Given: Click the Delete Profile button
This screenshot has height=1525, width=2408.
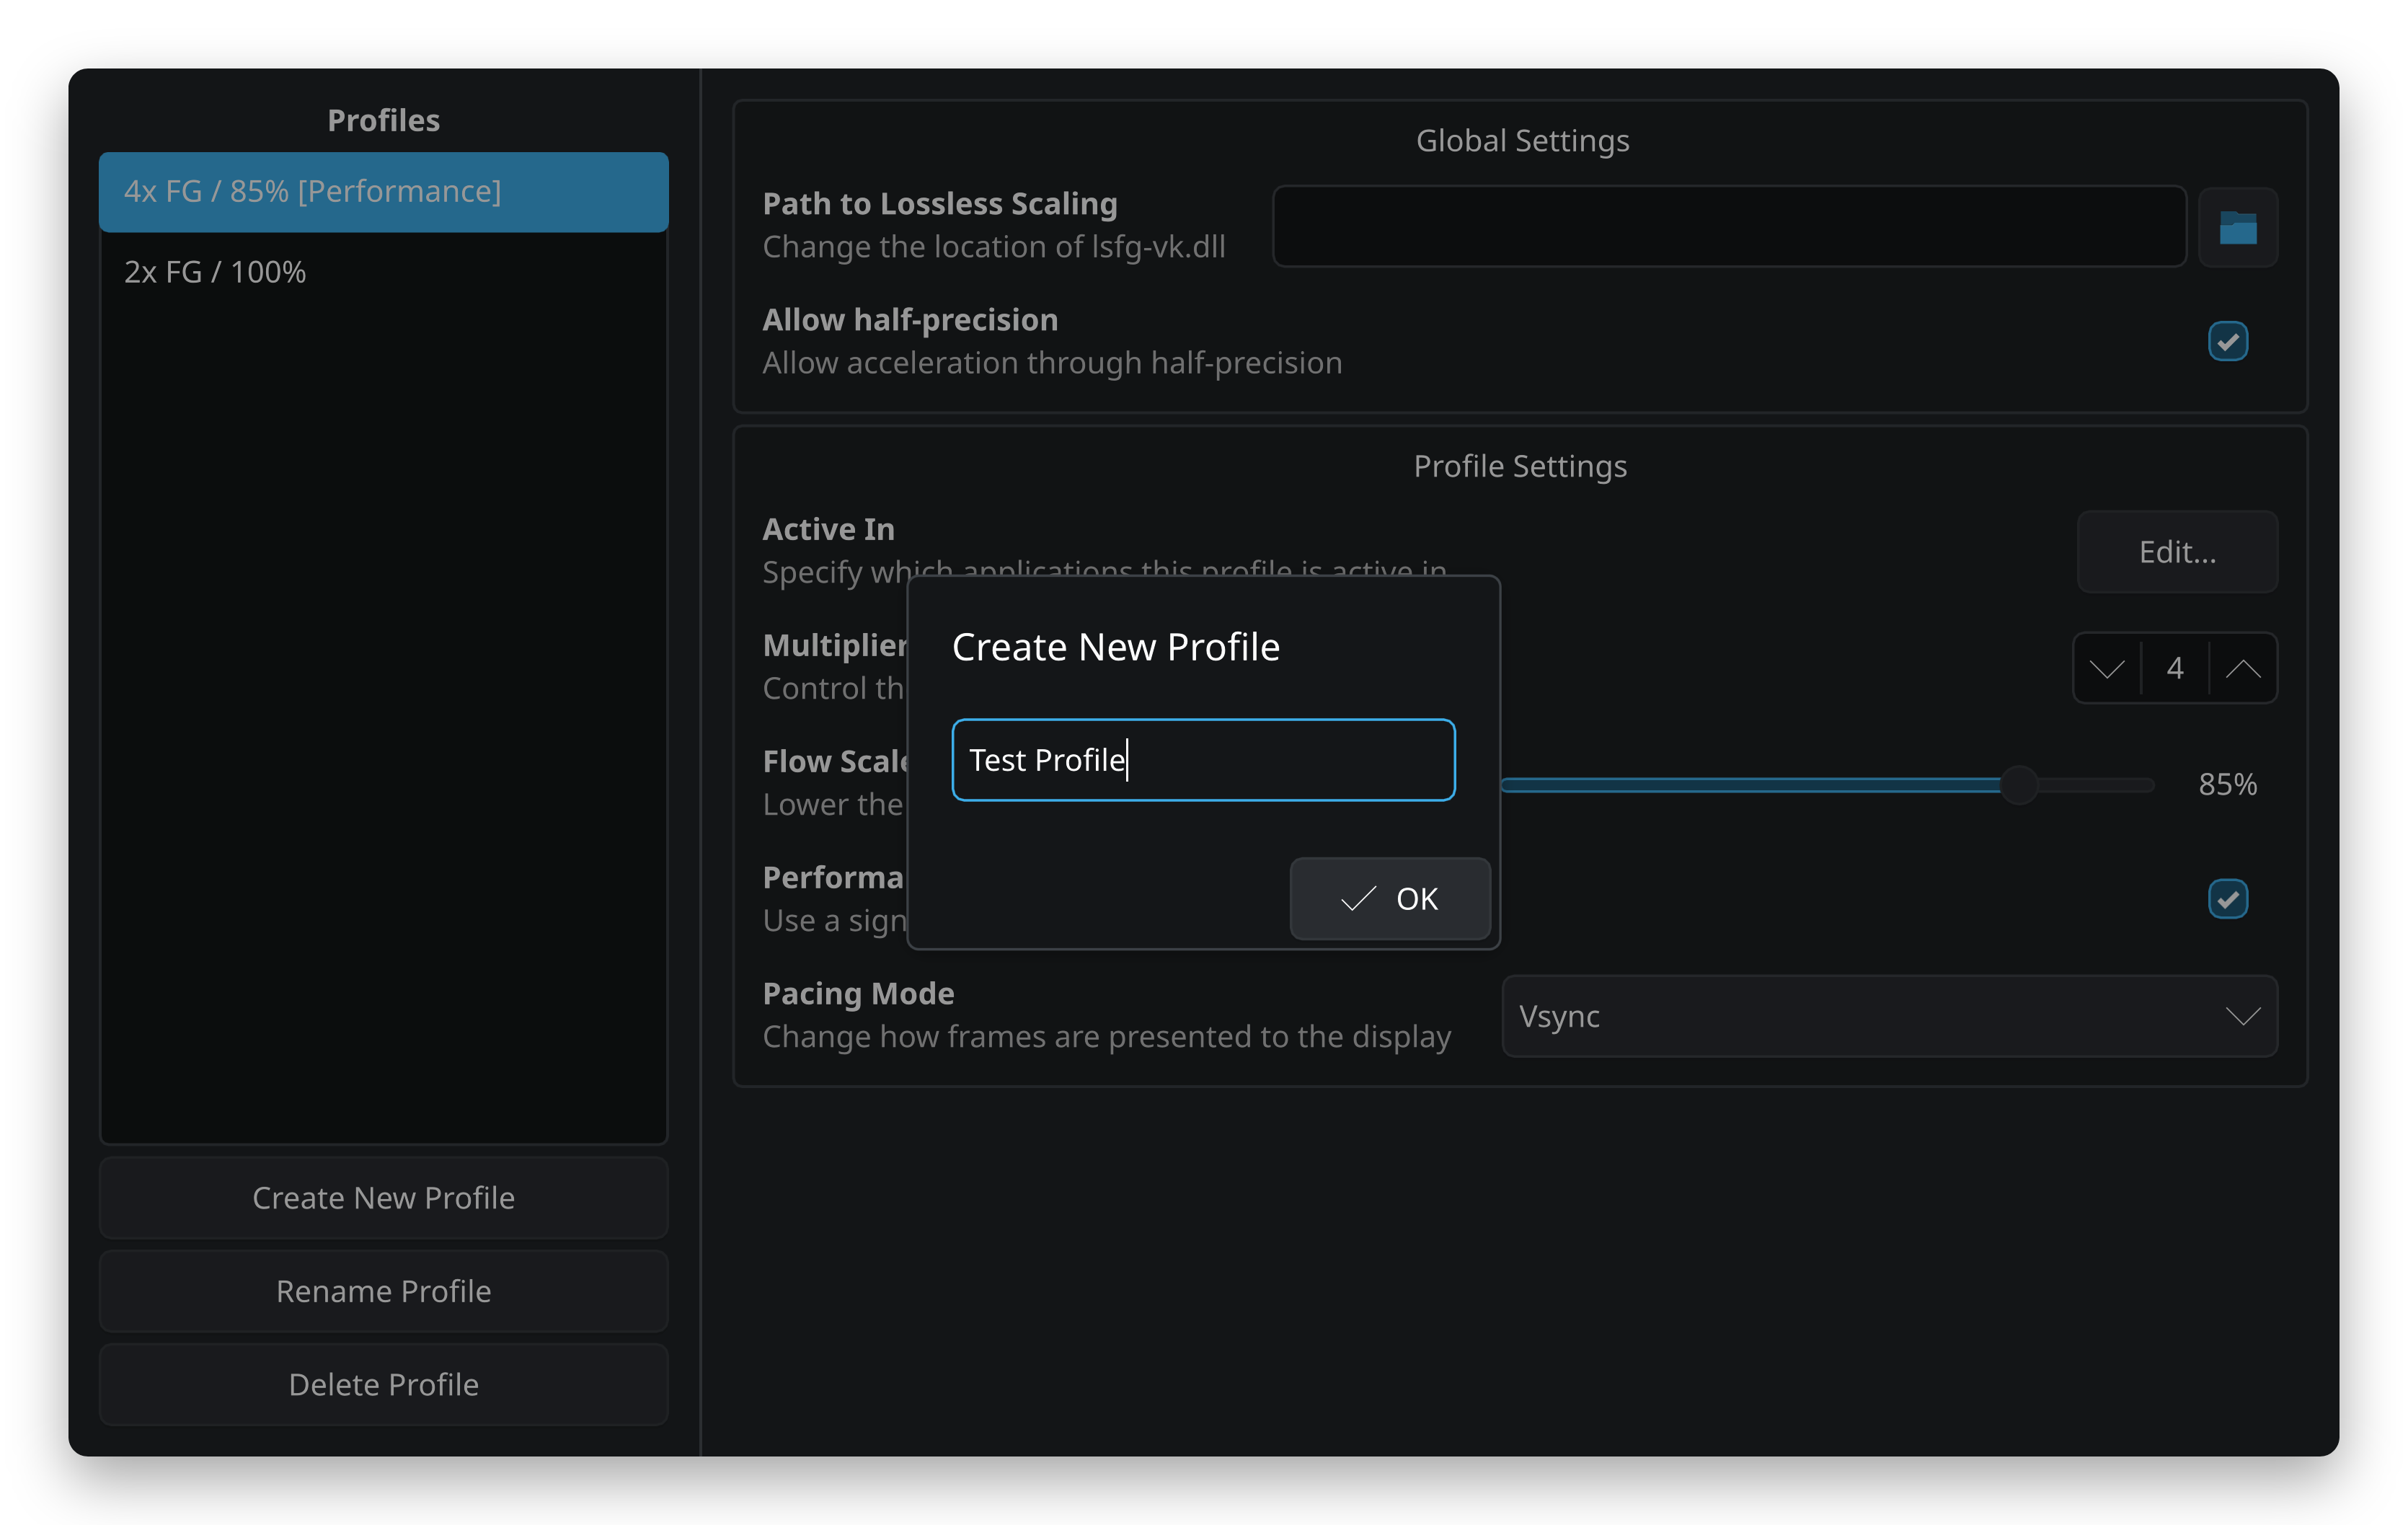Looking at the screenshot, I should [383, 1384].
